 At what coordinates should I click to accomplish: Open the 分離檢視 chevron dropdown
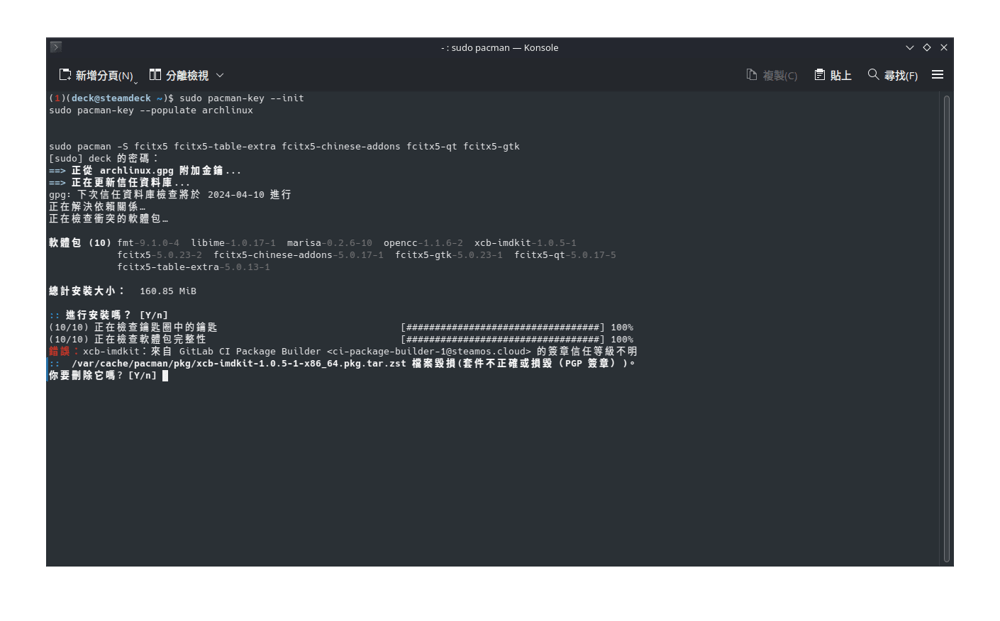tap(218, 74)
